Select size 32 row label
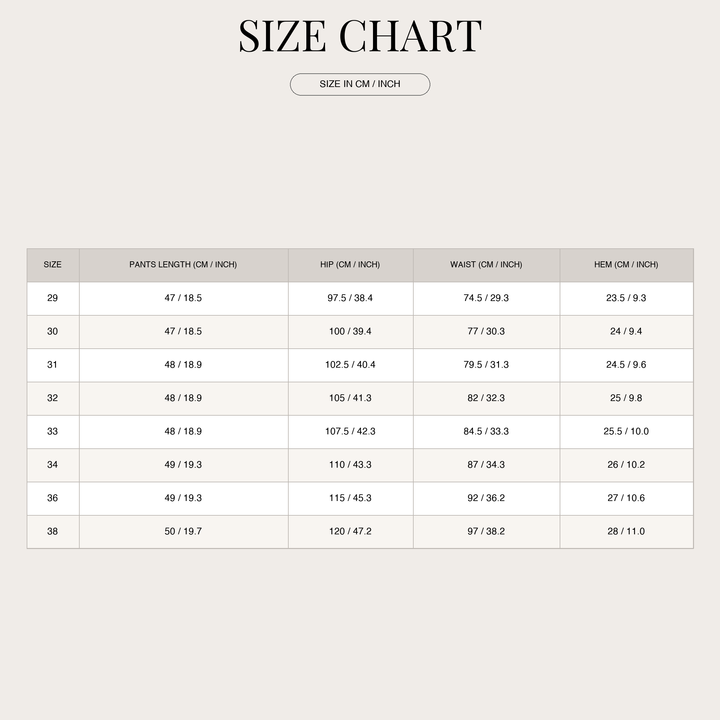 (52, 398)
